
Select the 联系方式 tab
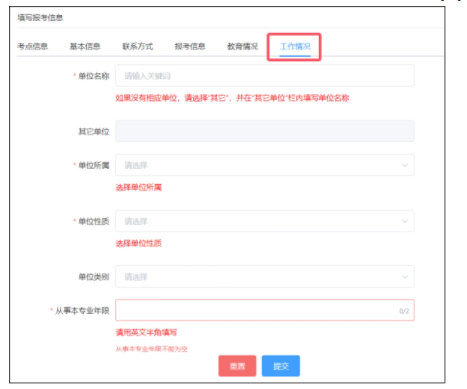click(138, 46)
